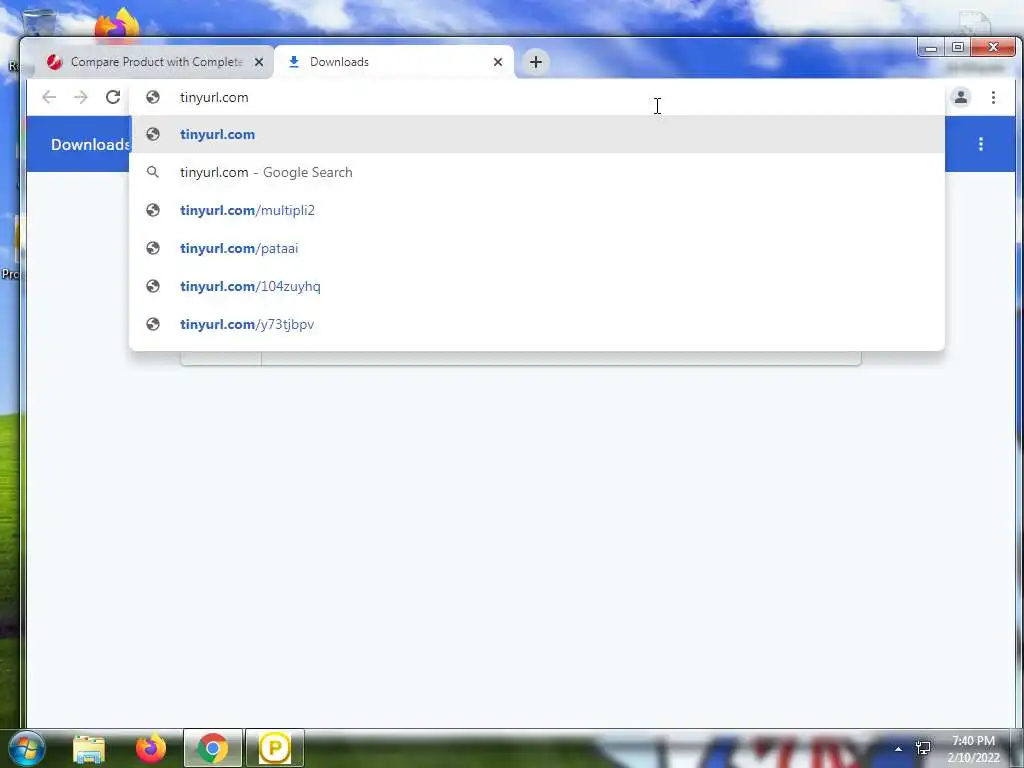Viewport: 1024px width, 768px height.
Task: Select the Downloads tab
Action: click(394, 62)
